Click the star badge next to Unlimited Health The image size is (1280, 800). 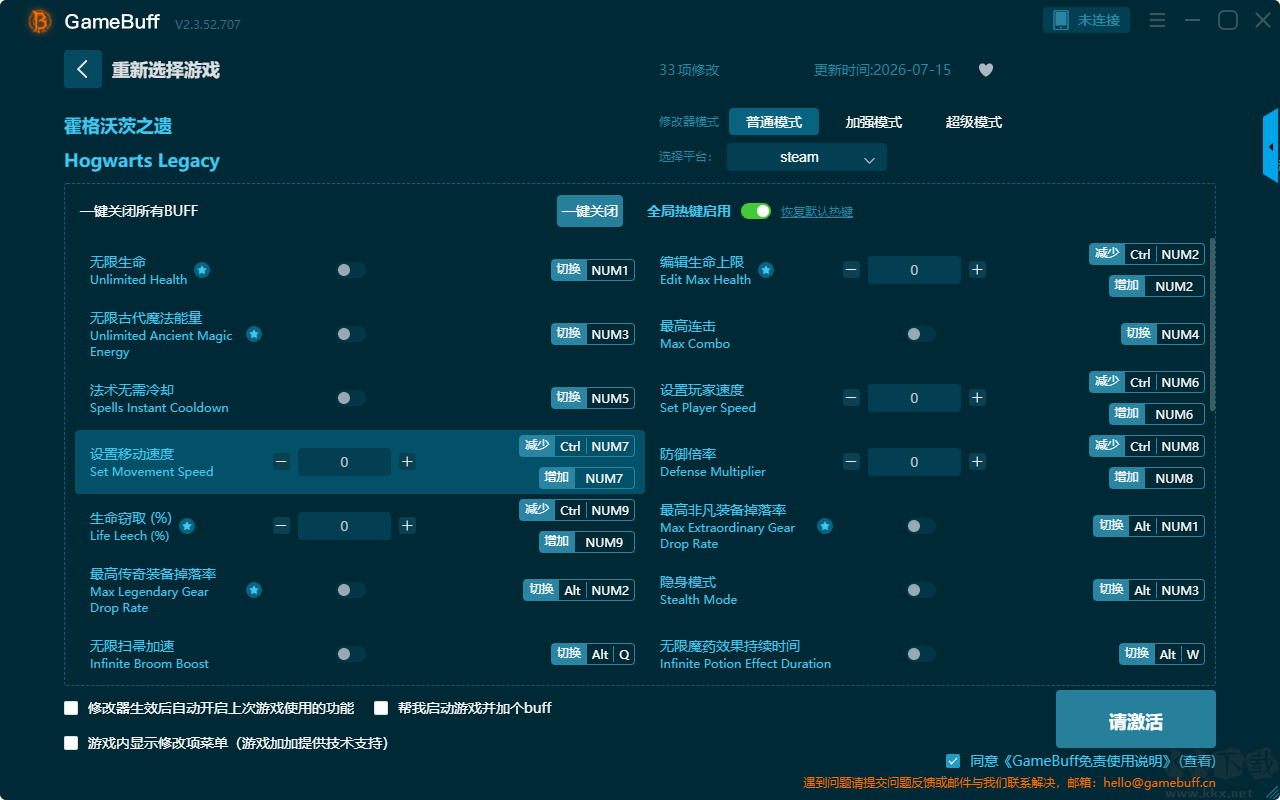(202, 270)
